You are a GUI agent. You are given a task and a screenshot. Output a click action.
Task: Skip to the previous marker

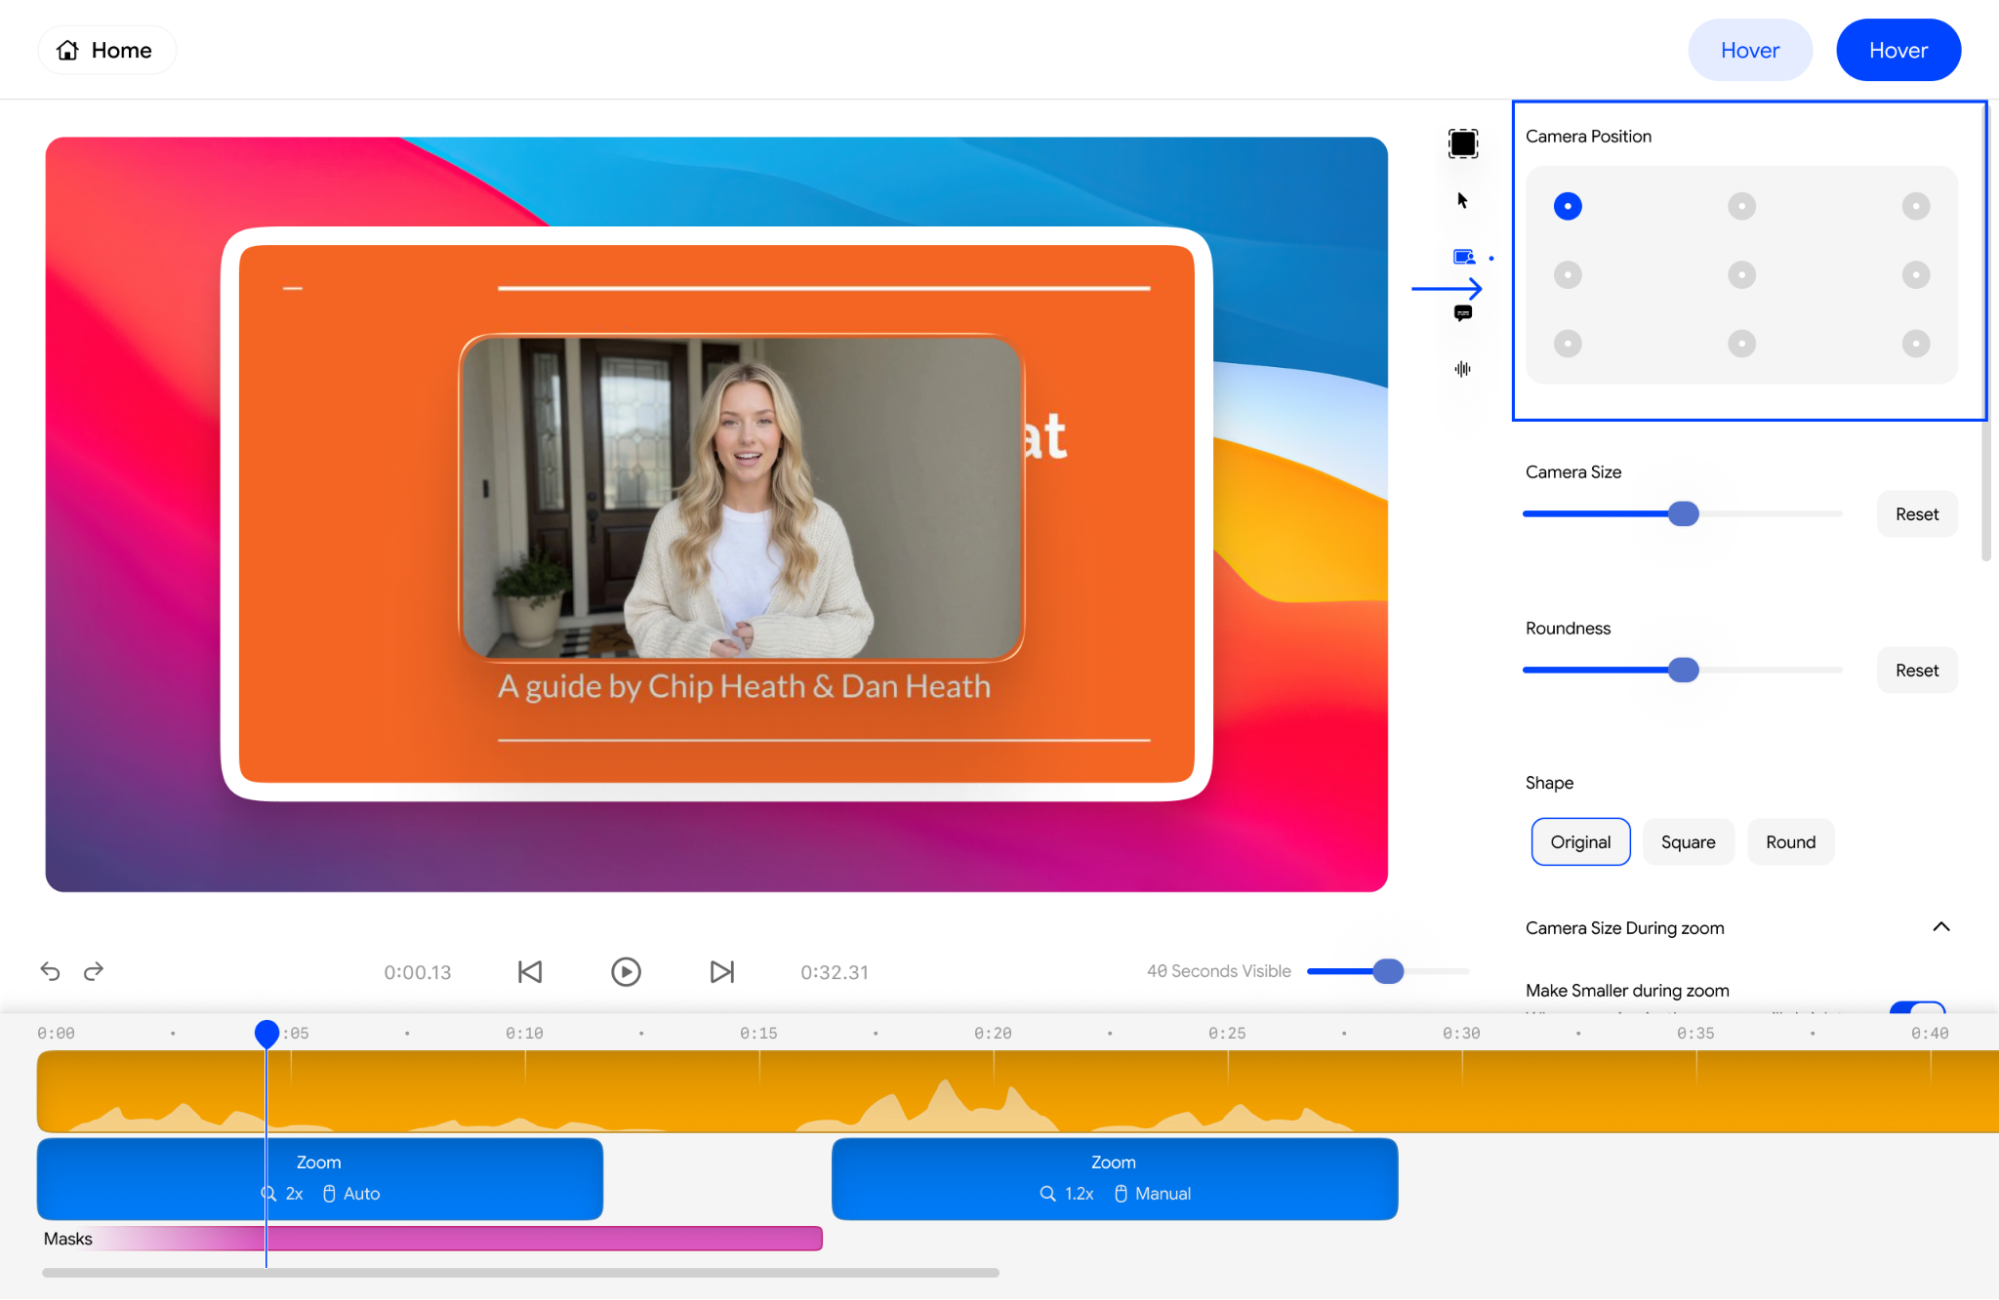click(x=530, y=972)
